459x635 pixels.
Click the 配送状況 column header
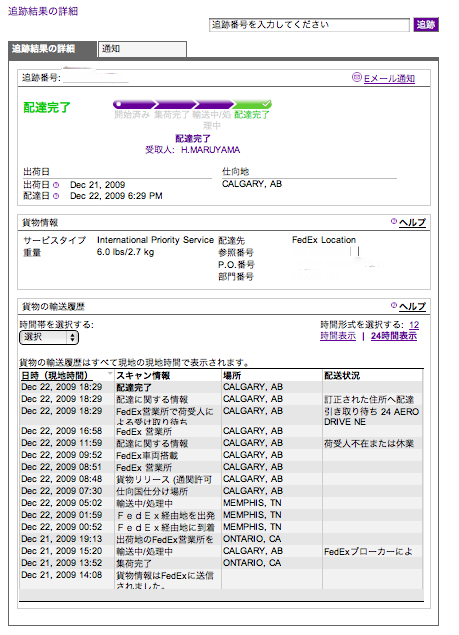pos(342,375)
